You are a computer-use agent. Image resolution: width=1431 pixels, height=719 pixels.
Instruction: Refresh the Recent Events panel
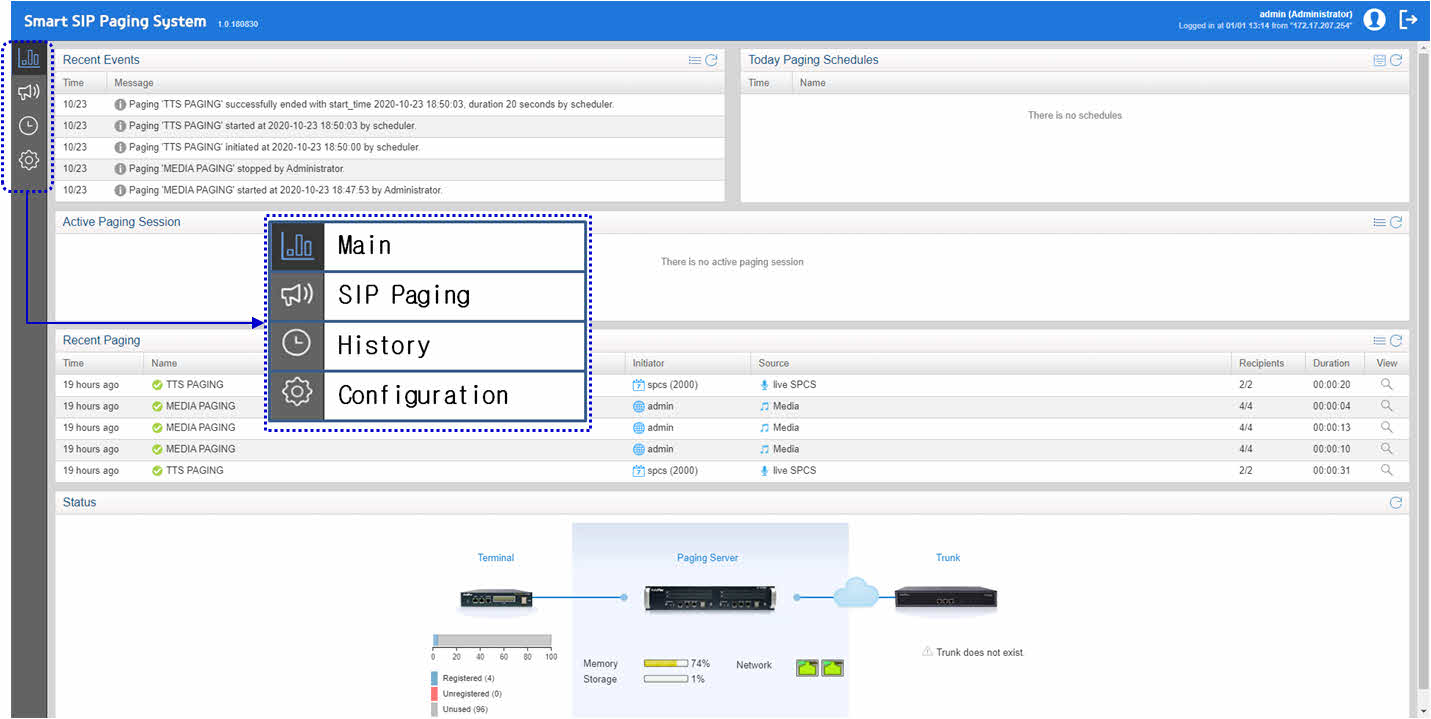point(711,60)
